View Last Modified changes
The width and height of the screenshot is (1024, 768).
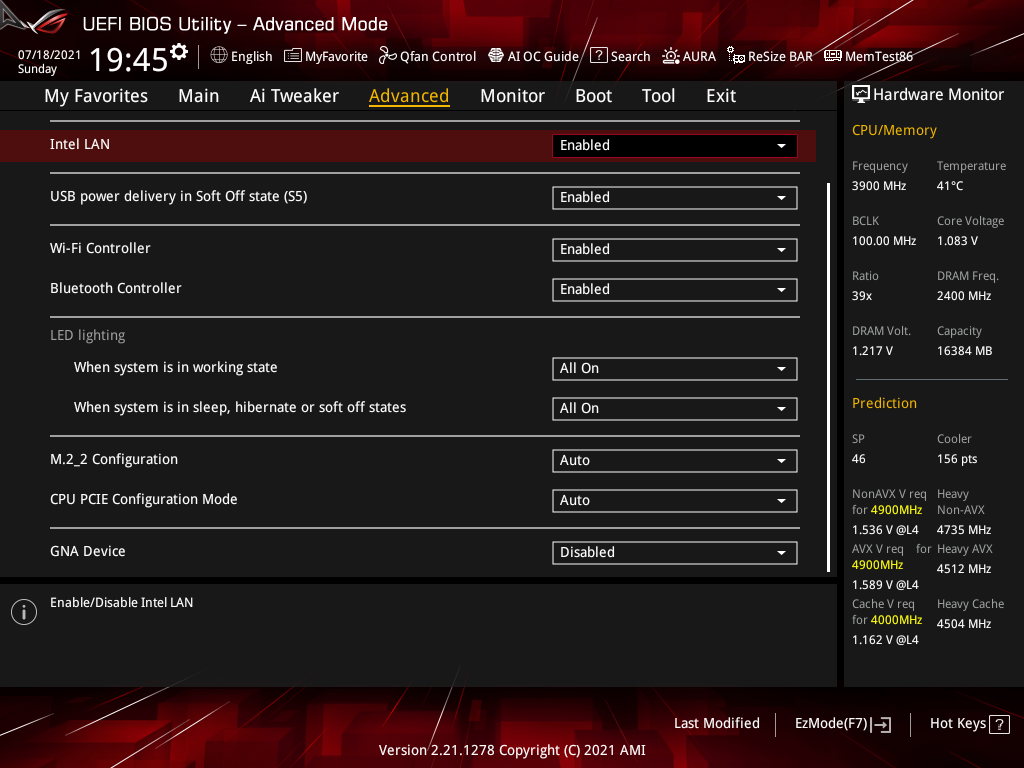716,723
